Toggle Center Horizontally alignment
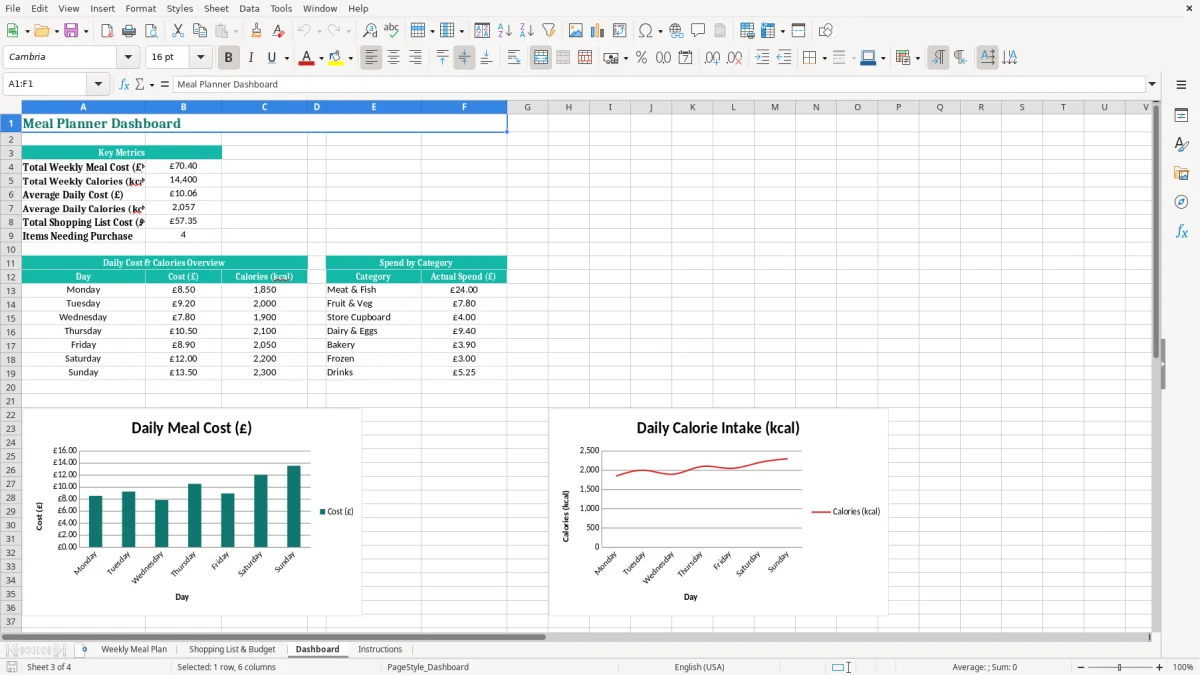Image resolution: width=1200 pixels, height=675 pixels. tap(393, 58)
